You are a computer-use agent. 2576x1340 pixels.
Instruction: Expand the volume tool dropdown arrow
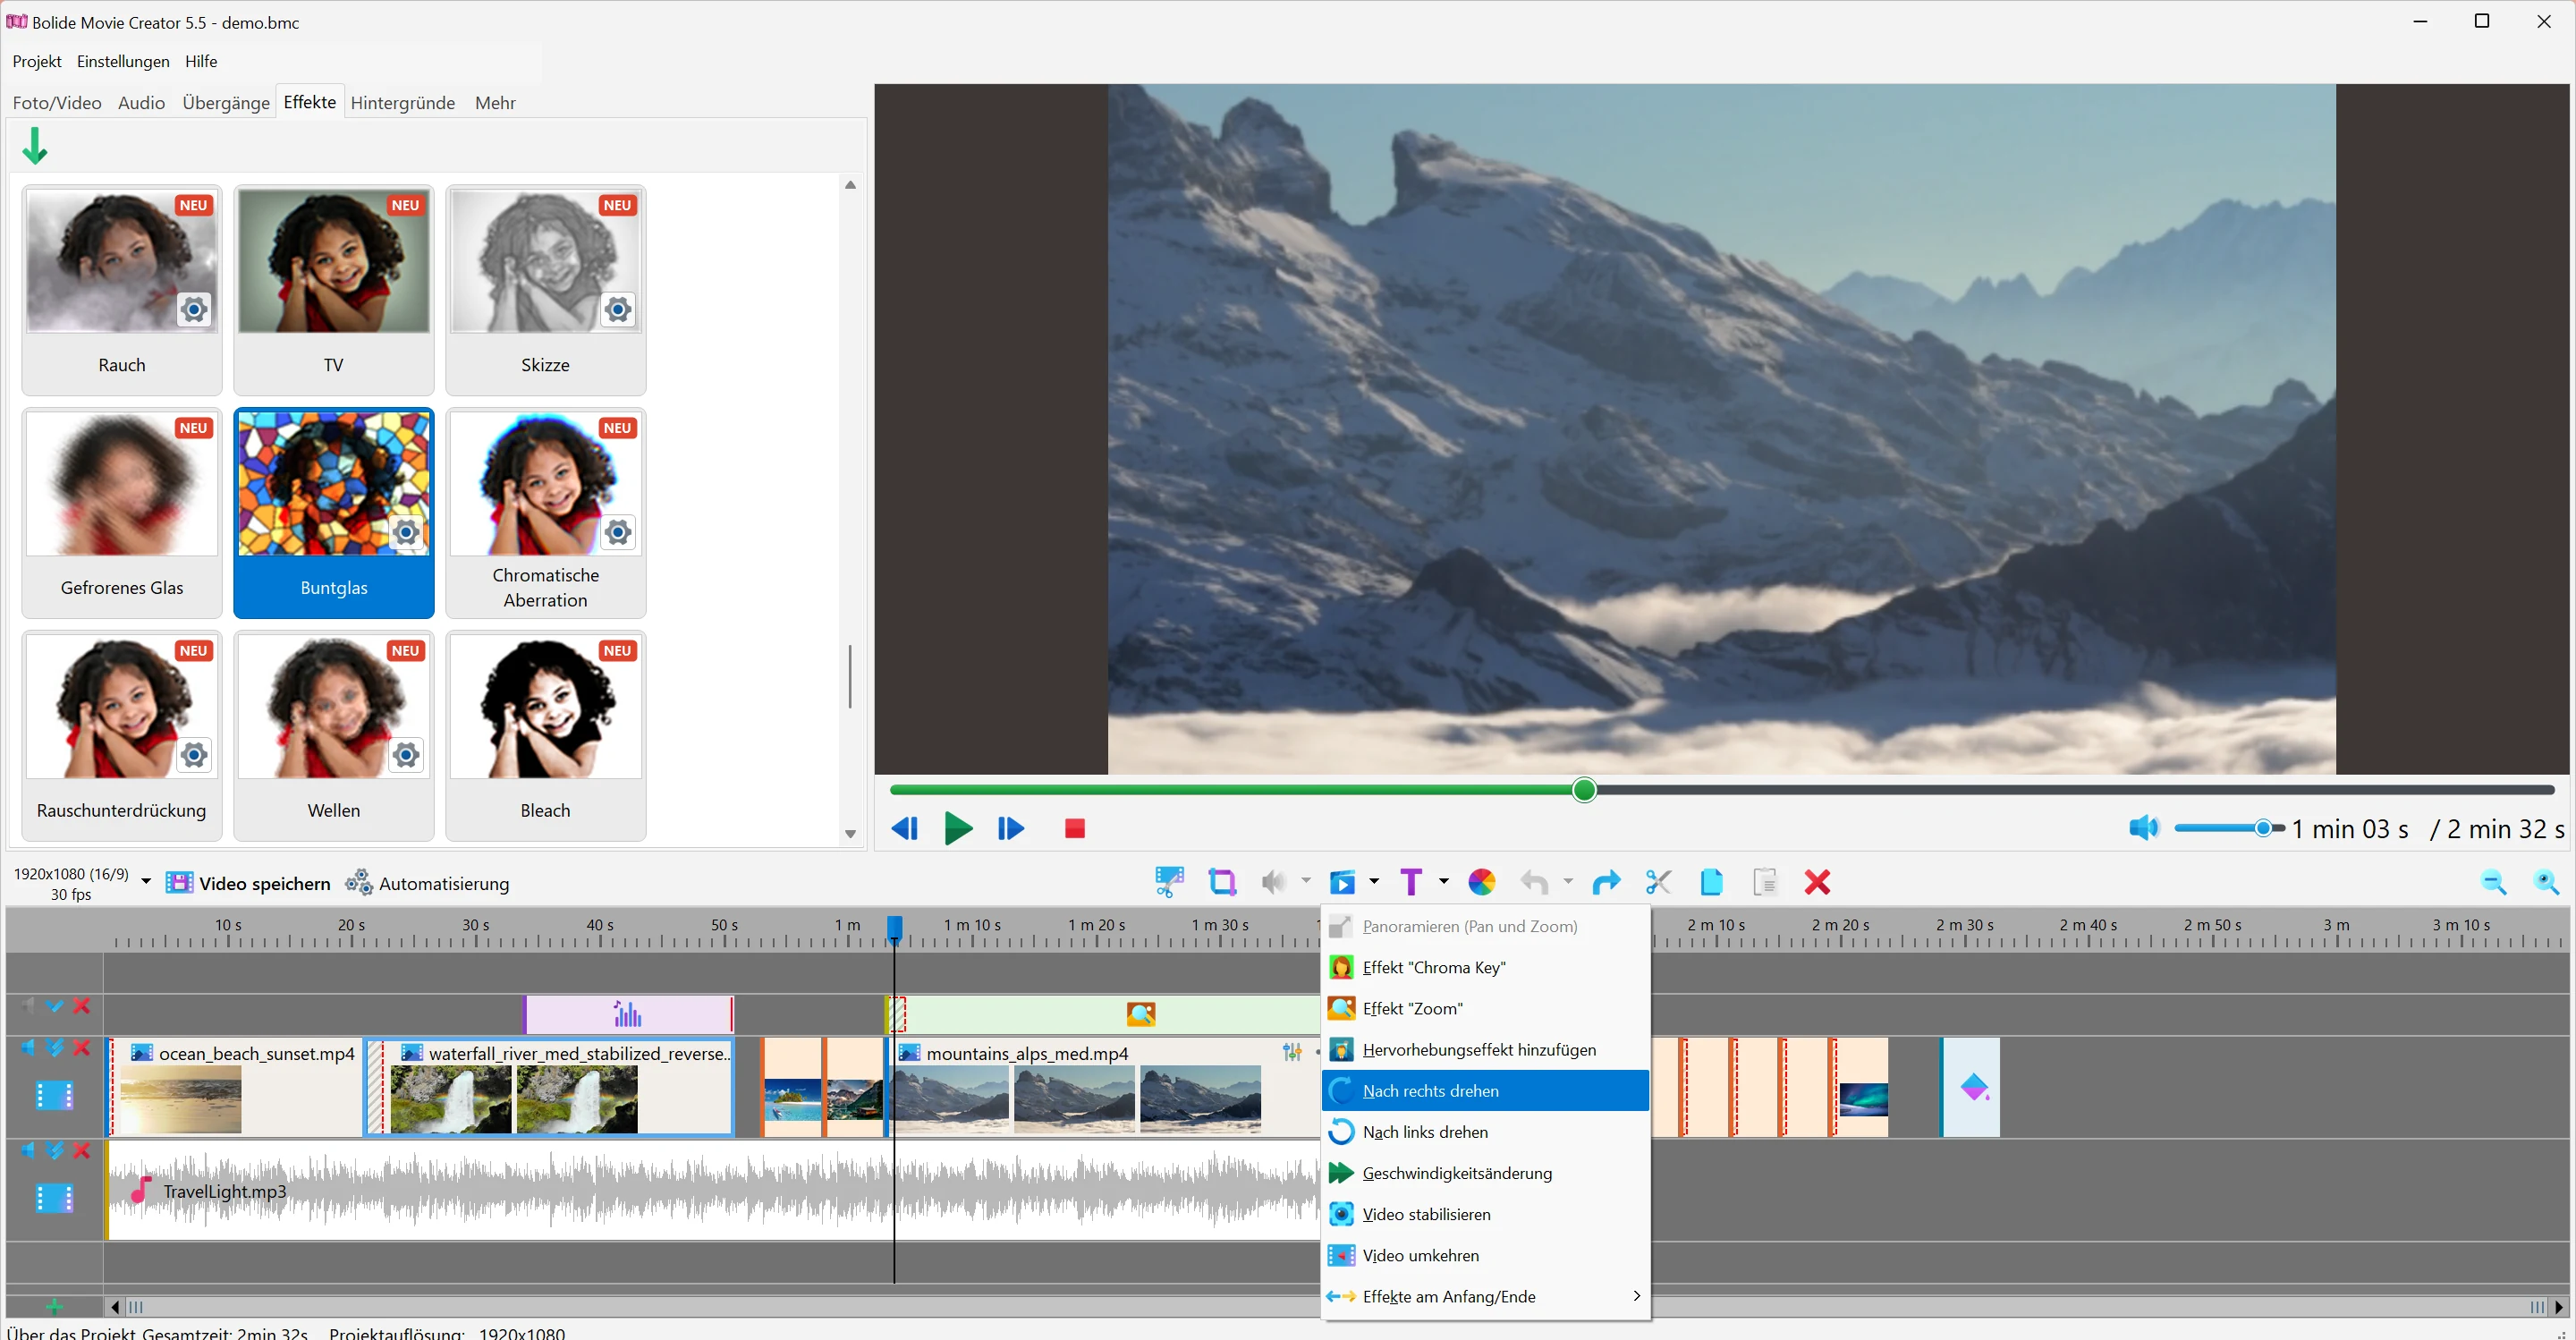1306,882
